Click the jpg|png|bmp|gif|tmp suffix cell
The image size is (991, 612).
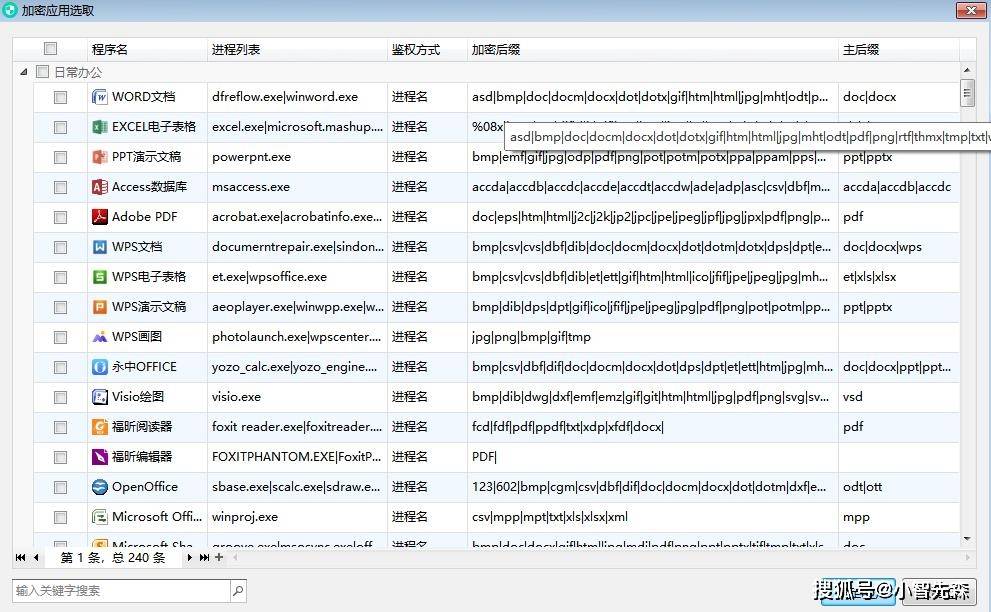pos(652,337)
